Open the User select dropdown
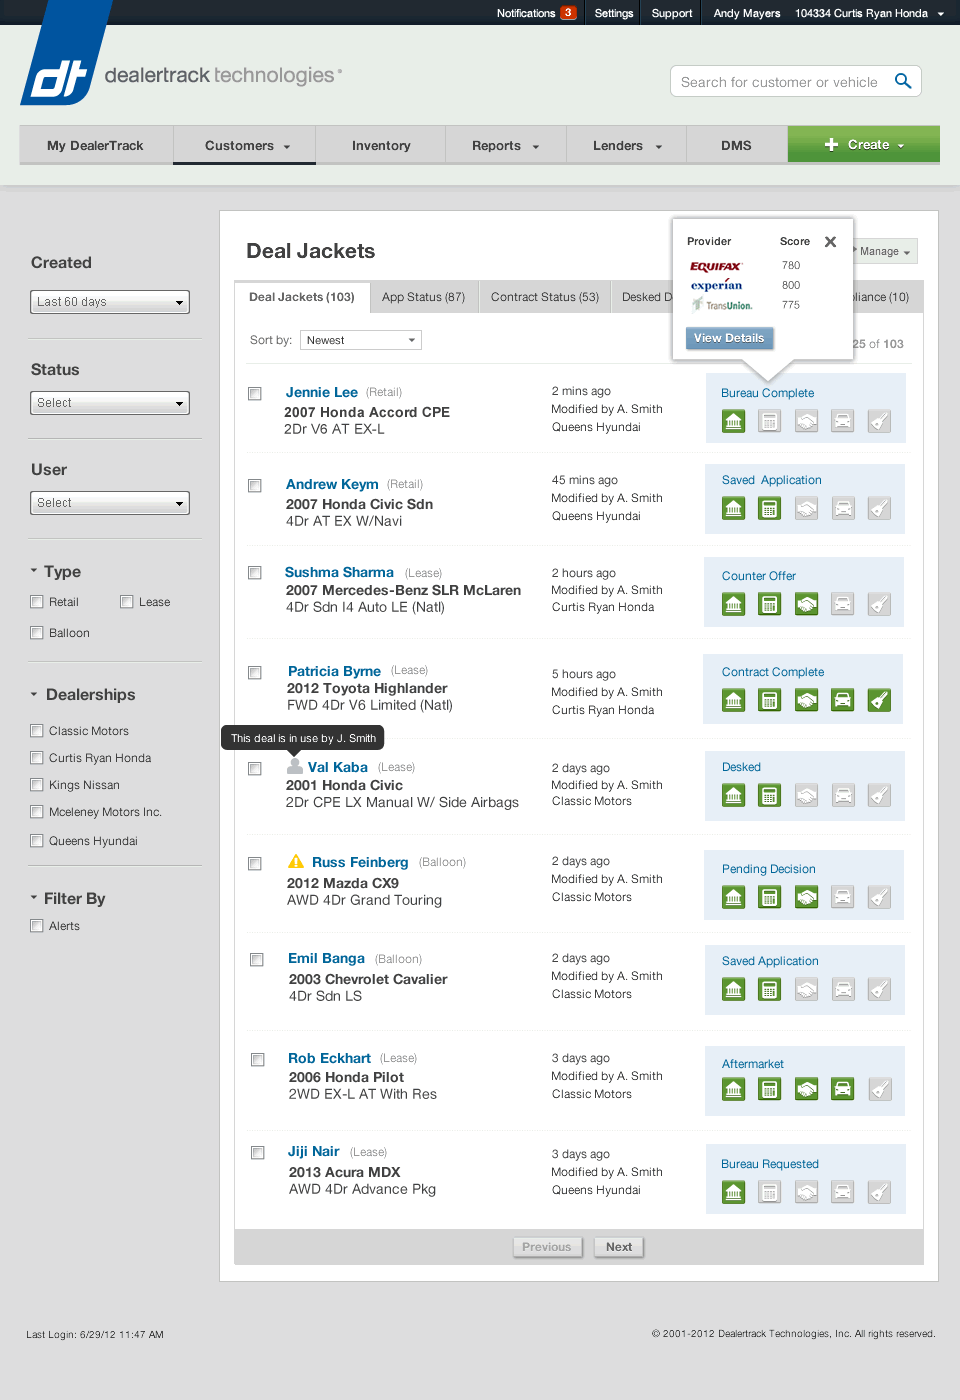960x1400 pixels. 110,503
